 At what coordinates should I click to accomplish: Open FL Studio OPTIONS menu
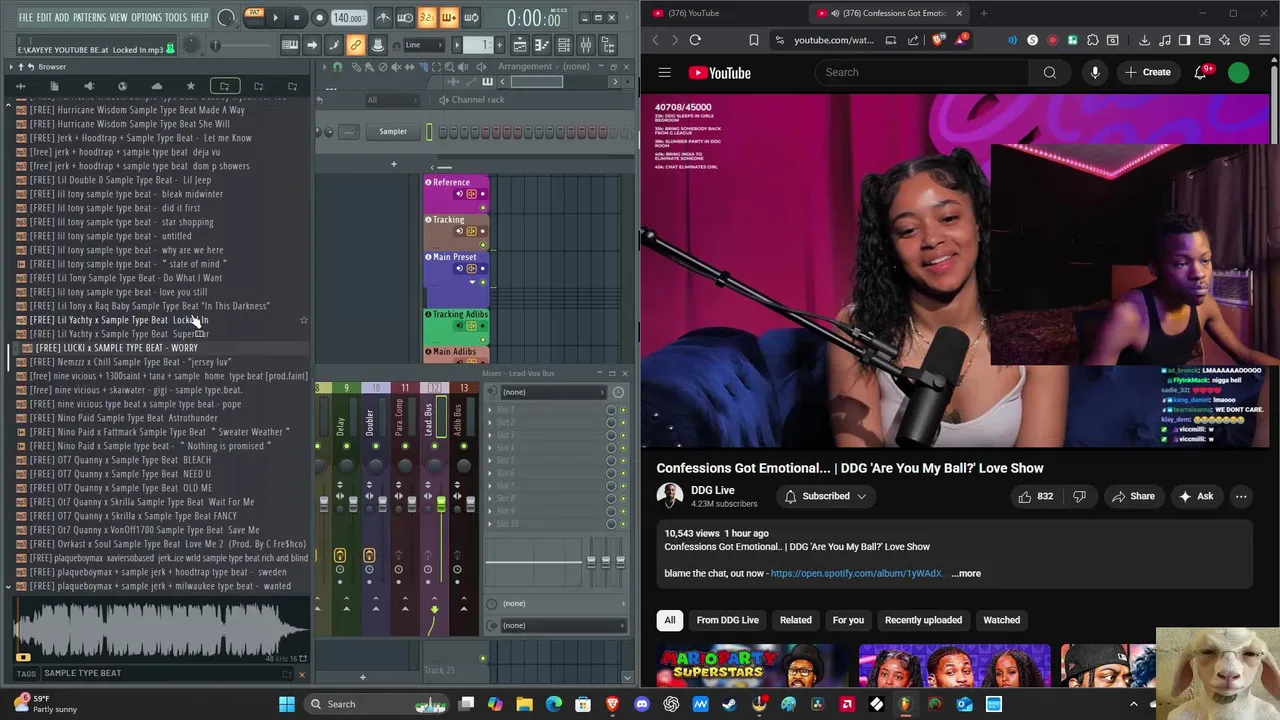pos(146,18)
